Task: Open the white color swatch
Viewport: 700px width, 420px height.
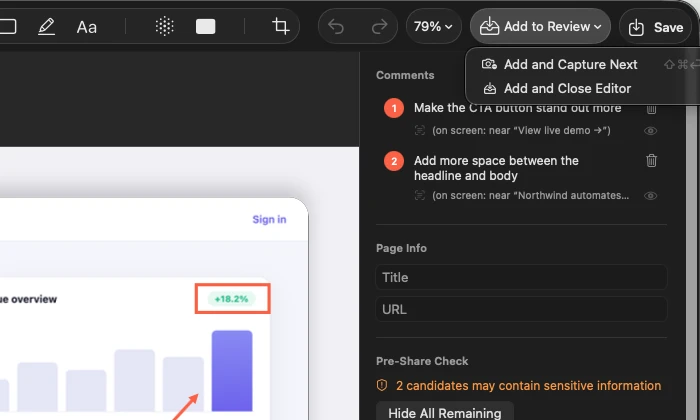Action: (x=205, y=27)
